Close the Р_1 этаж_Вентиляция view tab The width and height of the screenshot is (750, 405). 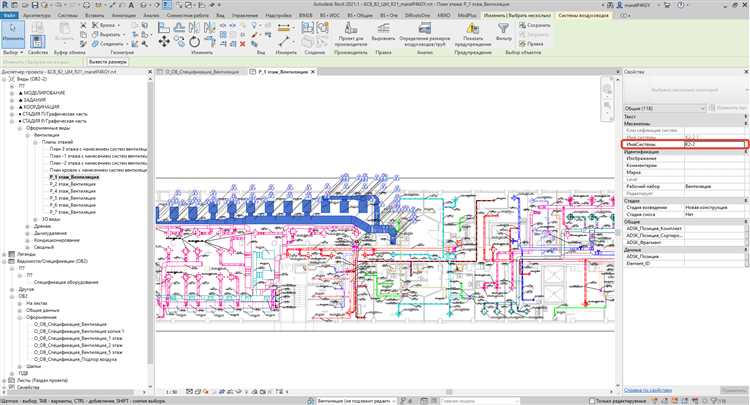[x=313, y=72]
